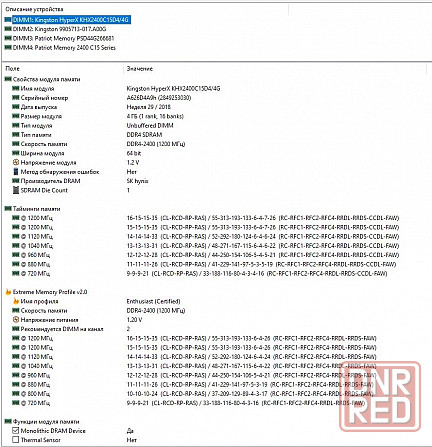Click memory chip icon beside DIMM4 entry
This screenshot has height=447, width=432.
click(x=8, y=48)
